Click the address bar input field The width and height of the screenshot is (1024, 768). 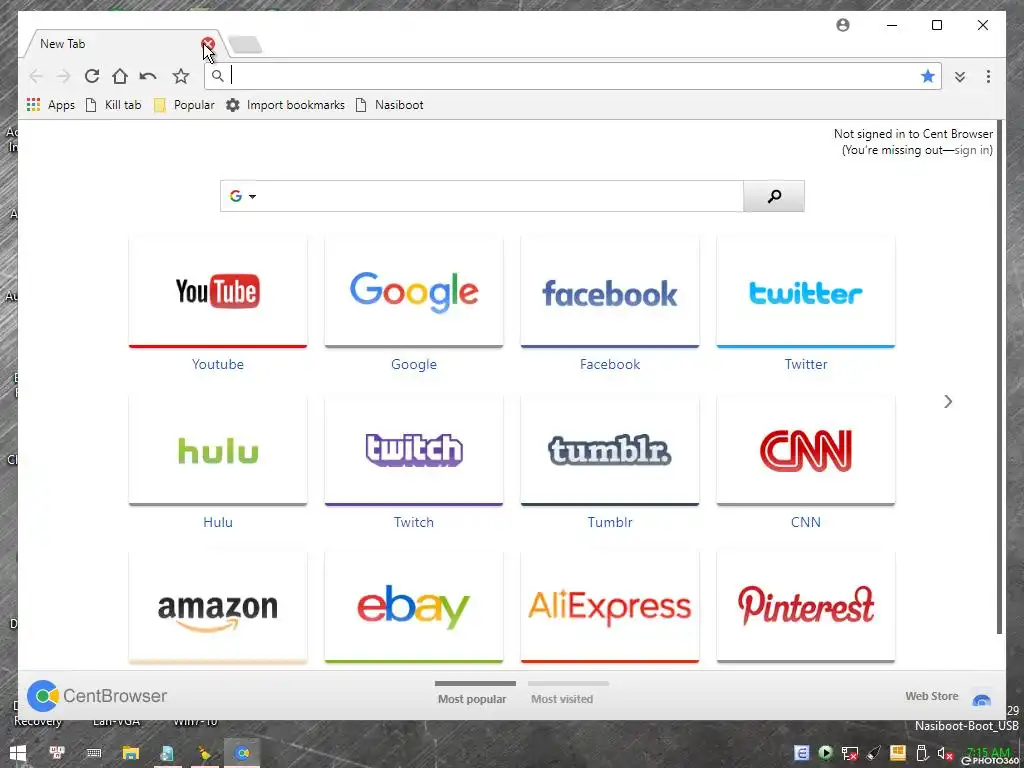pyautogui.click(x=572, y=76)
